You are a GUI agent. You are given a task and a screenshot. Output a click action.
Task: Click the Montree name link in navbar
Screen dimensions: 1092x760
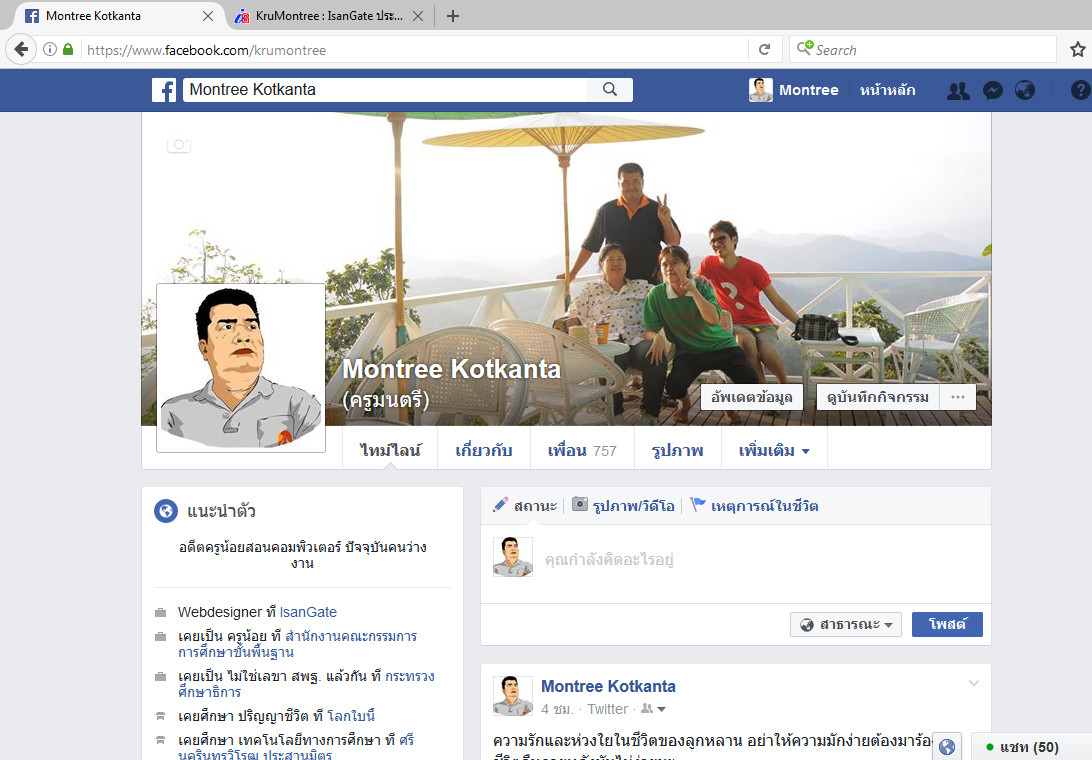(x=809, y=90)
